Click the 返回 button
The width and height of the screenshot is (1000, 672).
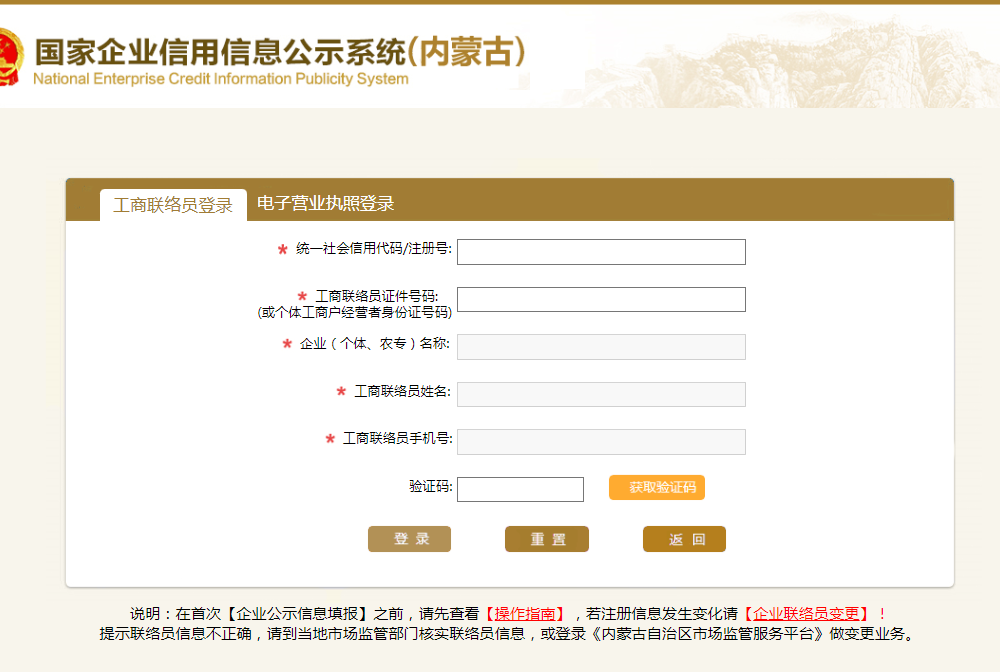click(x=684, y=539)
